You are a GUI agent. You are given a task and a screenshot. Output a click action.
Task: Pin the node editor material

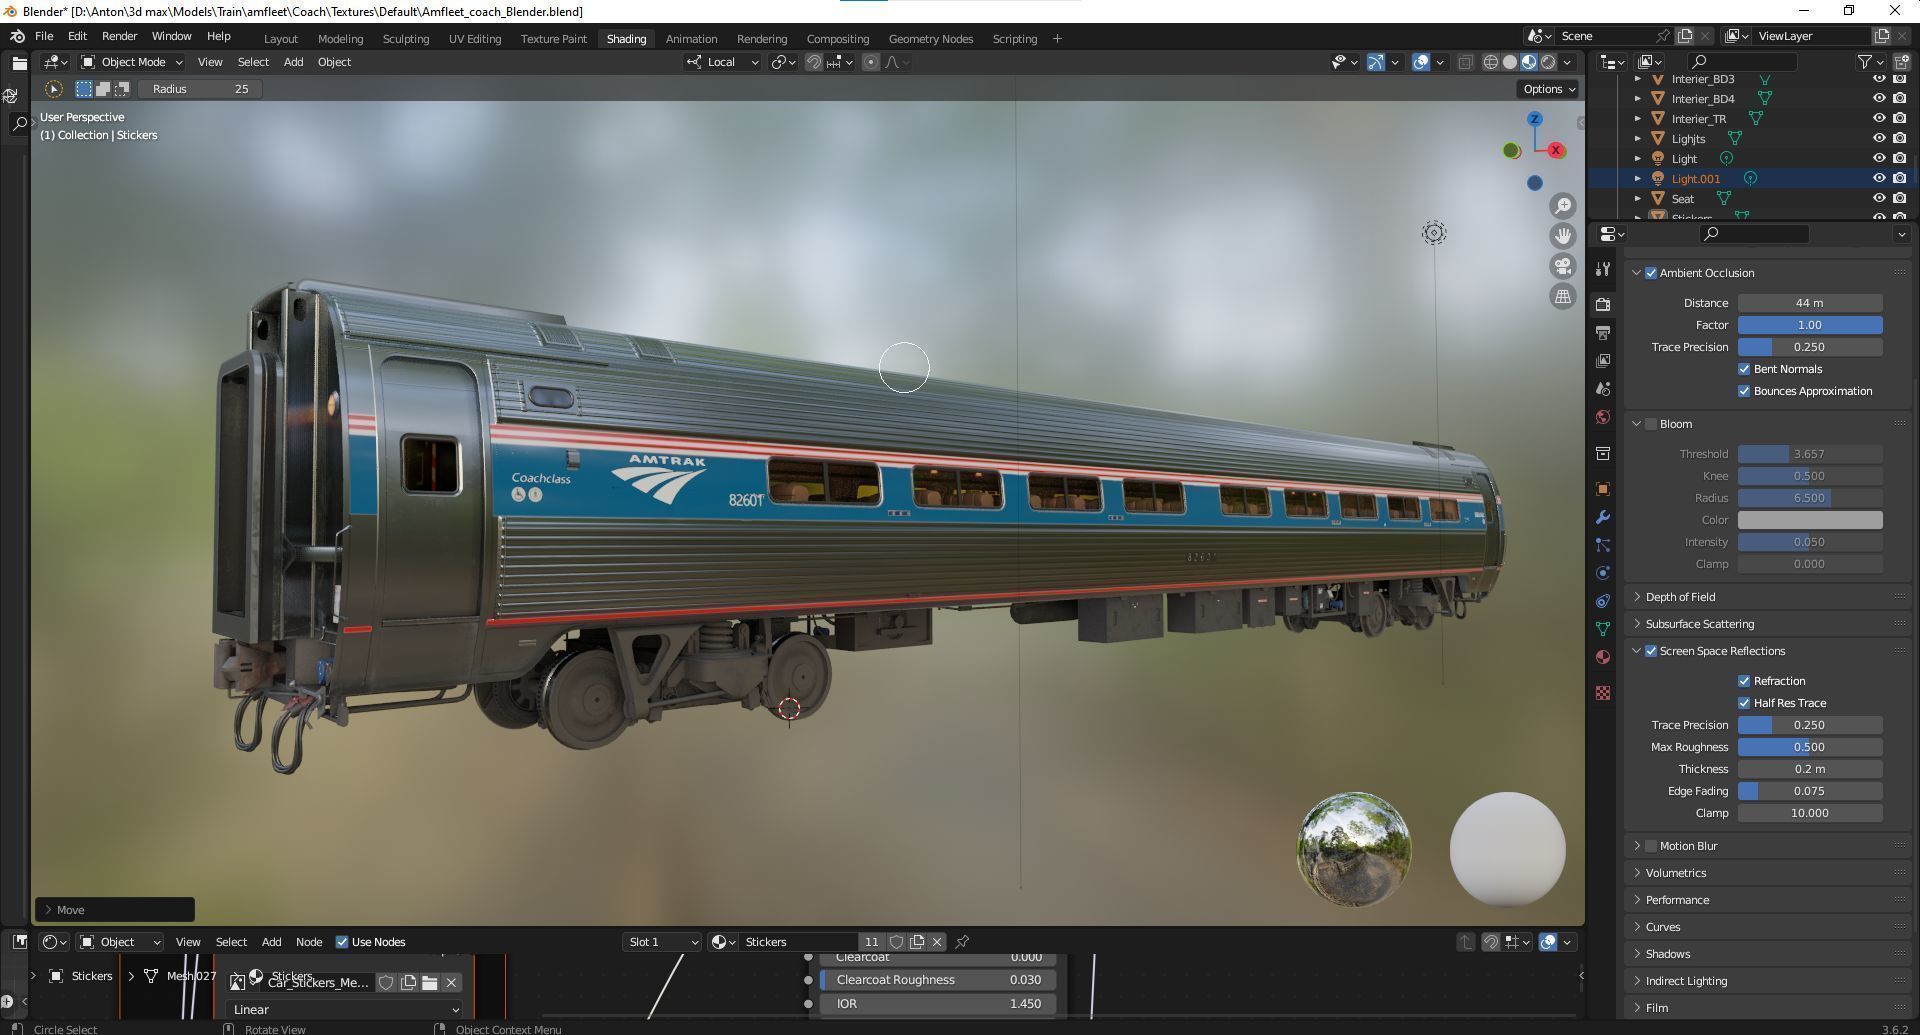962,942
